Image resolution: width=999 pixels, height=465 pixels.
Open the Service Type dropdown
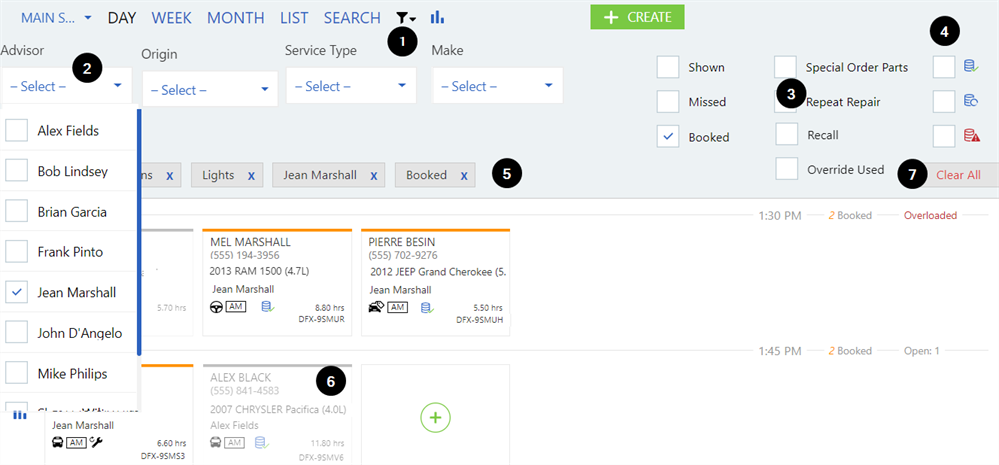[350, 87]
